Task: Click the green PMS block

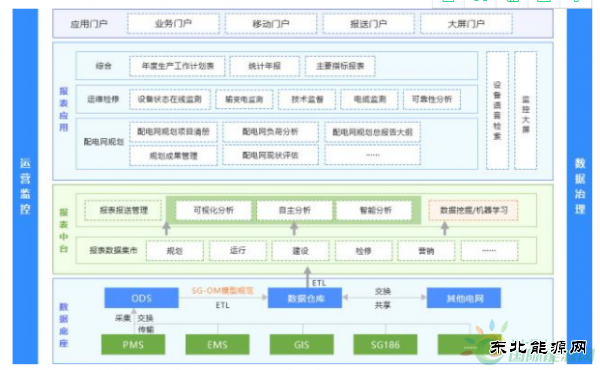Action: 133,344
